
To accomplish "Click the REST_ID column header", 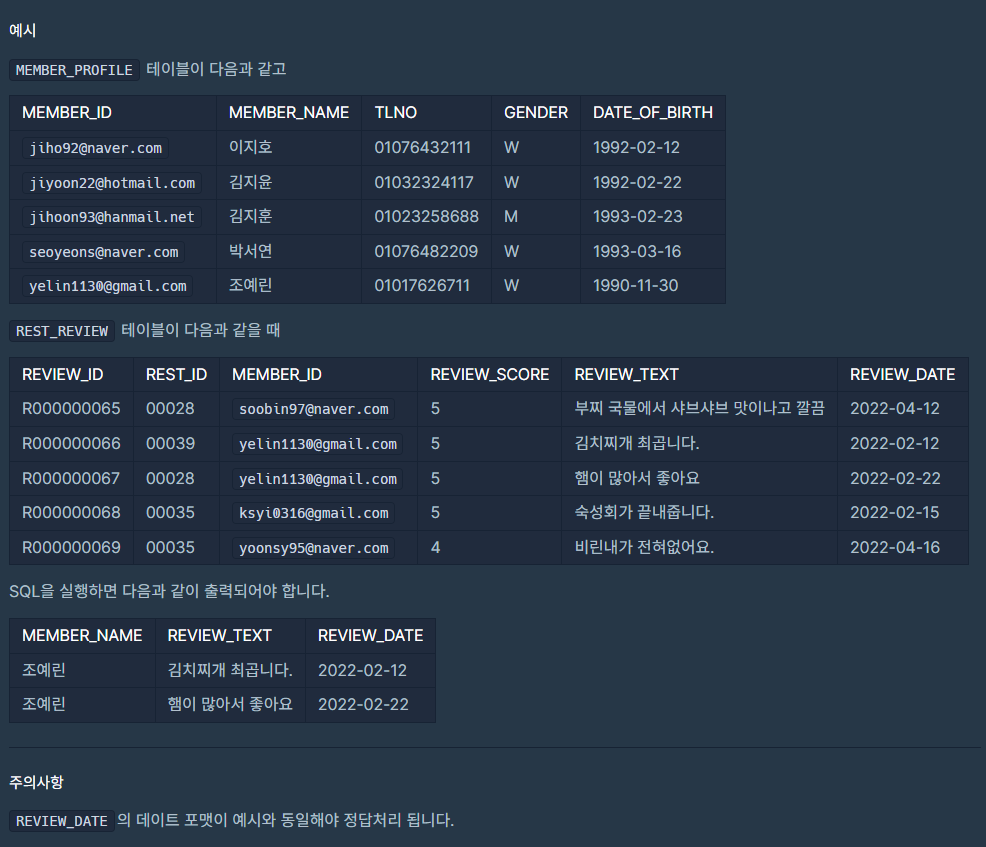I will click(x=176, y=375).
